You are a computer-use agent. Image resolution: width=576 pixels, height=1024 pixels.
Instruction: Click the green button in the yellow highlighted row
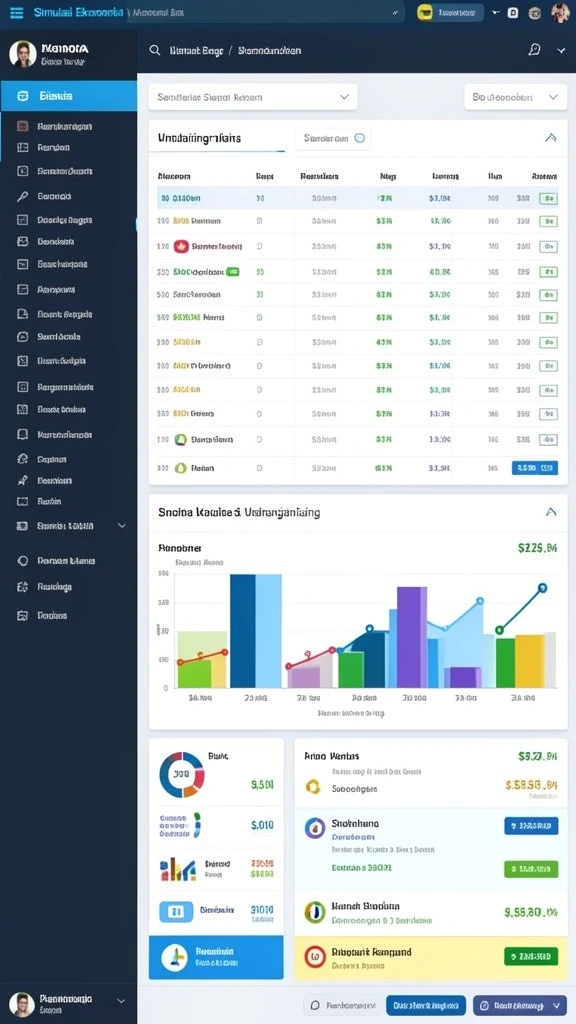531,956
